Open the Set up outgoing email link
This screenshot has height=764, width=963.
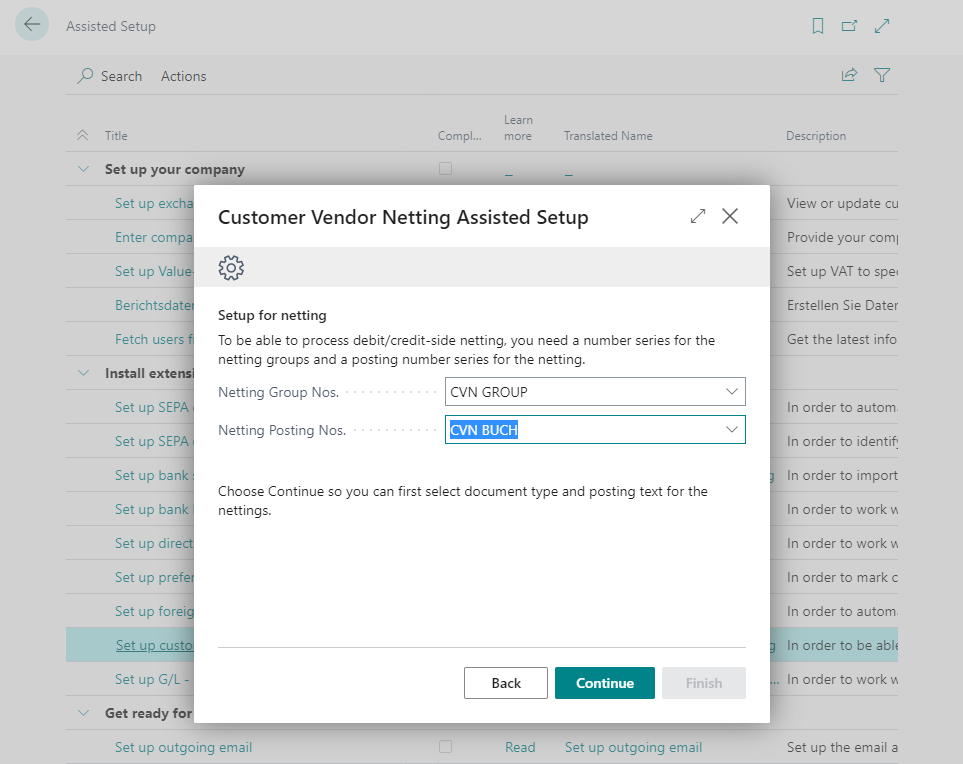tap(183, 747)
